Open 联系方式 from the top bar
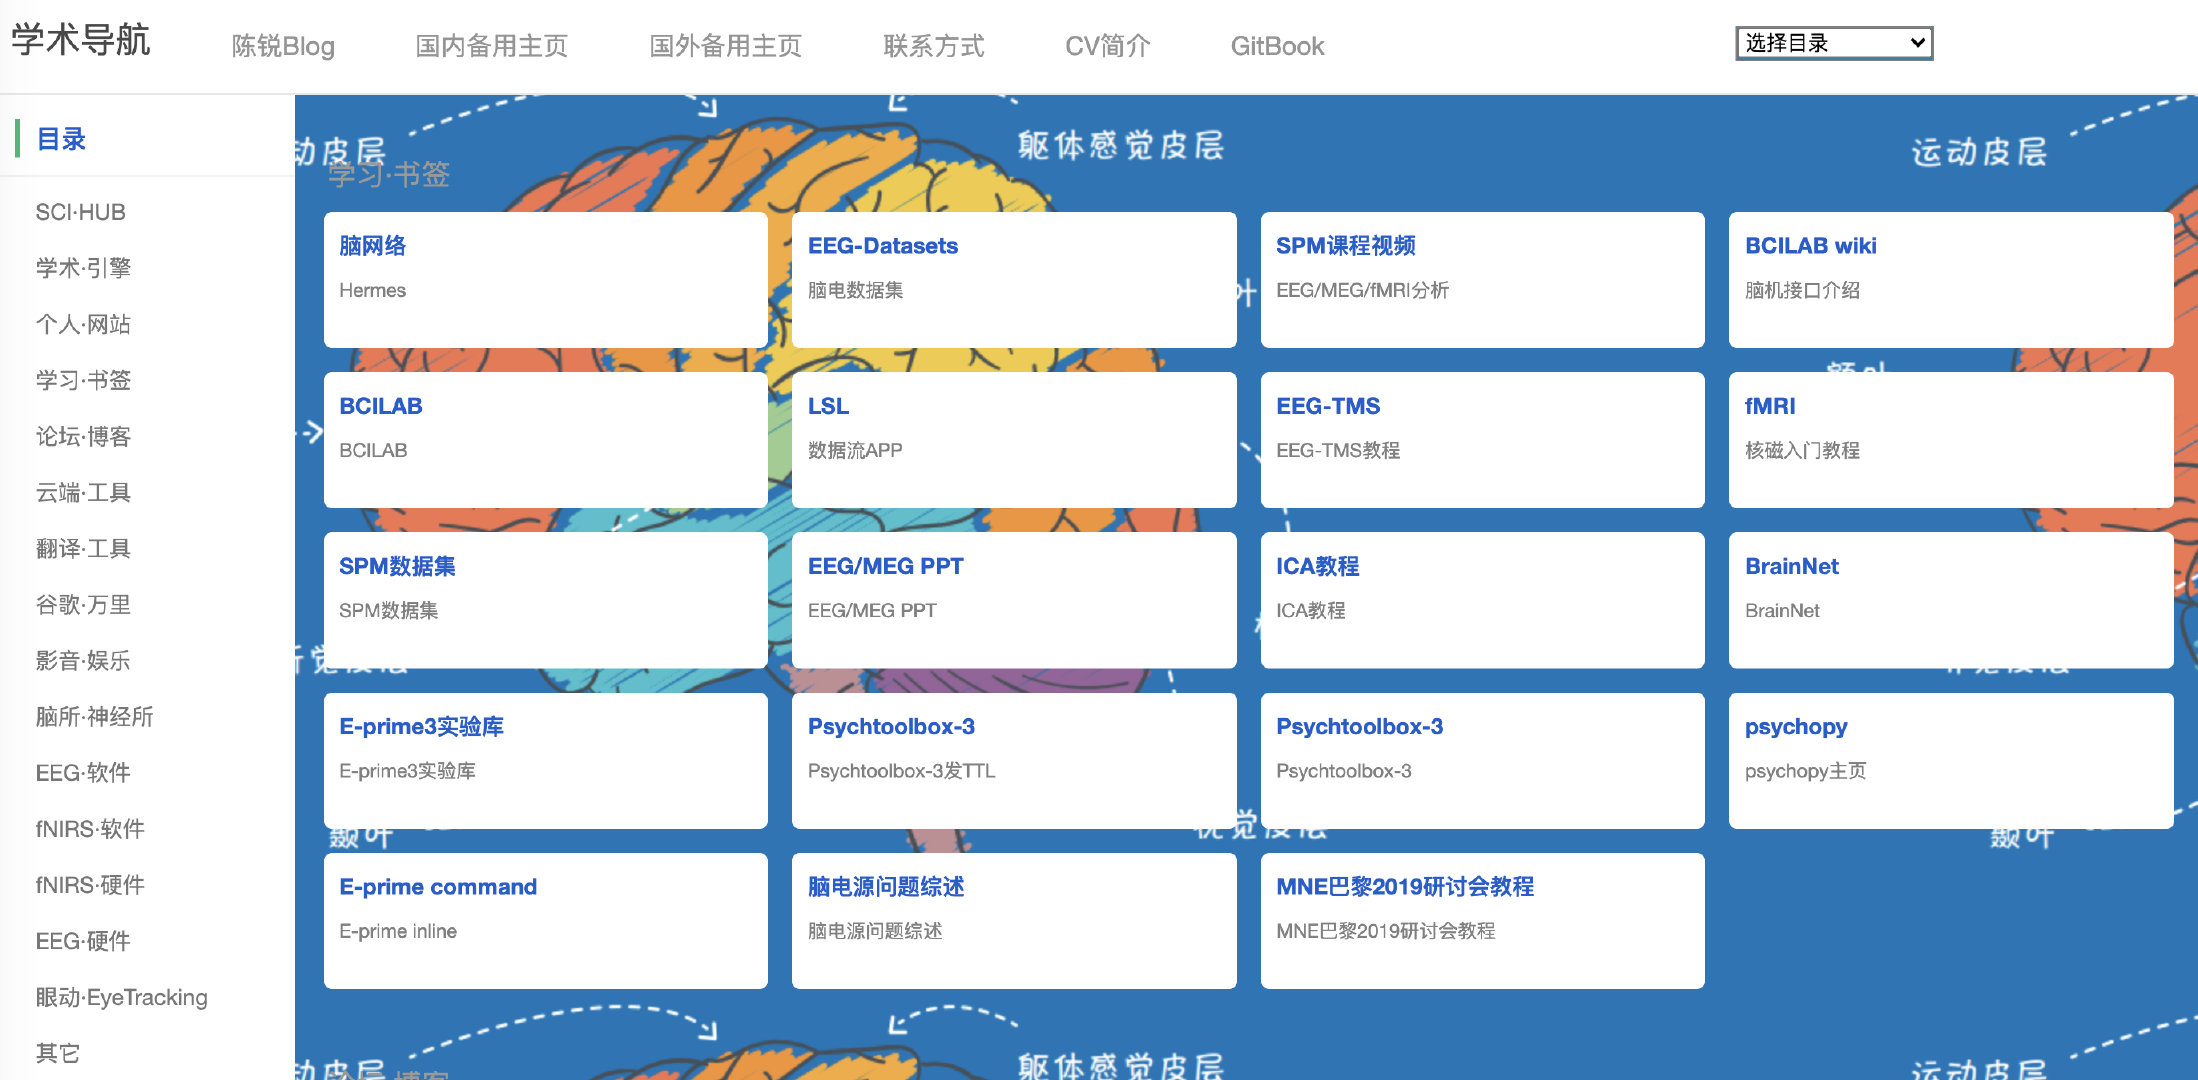The image size is (2198, 1080). [x=933, y=45]
